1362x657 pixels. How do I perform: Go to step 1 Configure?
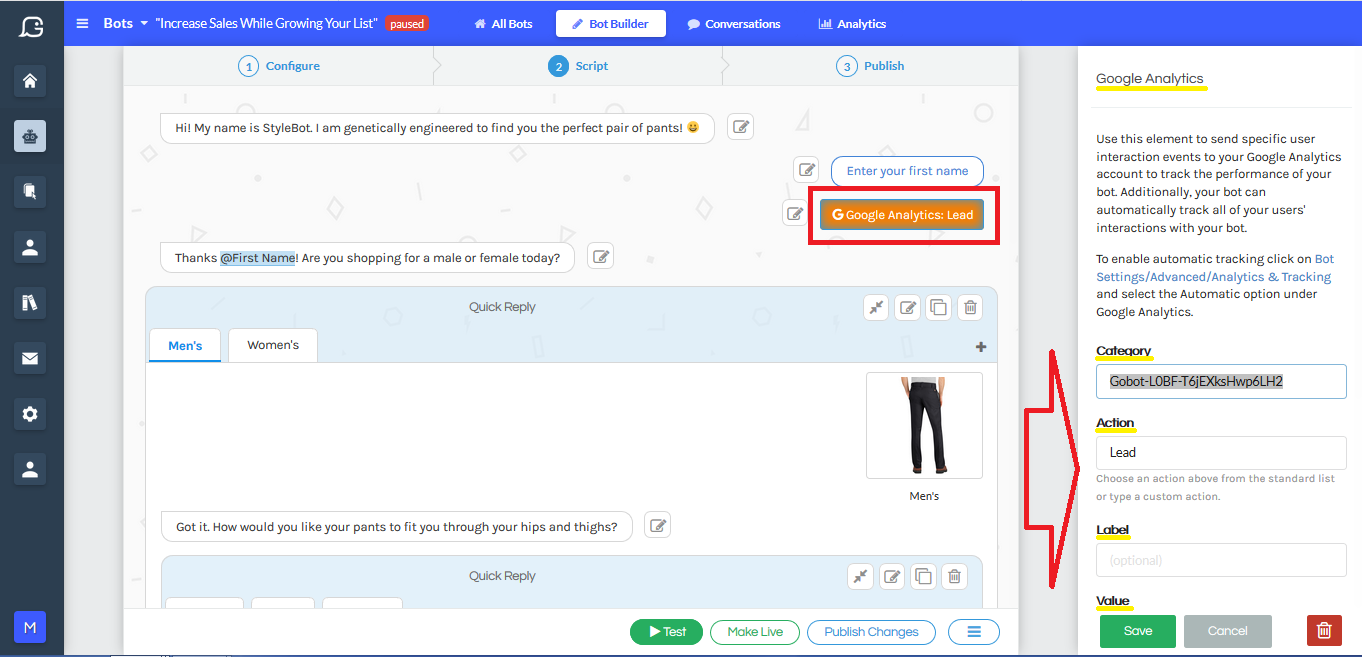pyautogui.click(x=279, y=66)
